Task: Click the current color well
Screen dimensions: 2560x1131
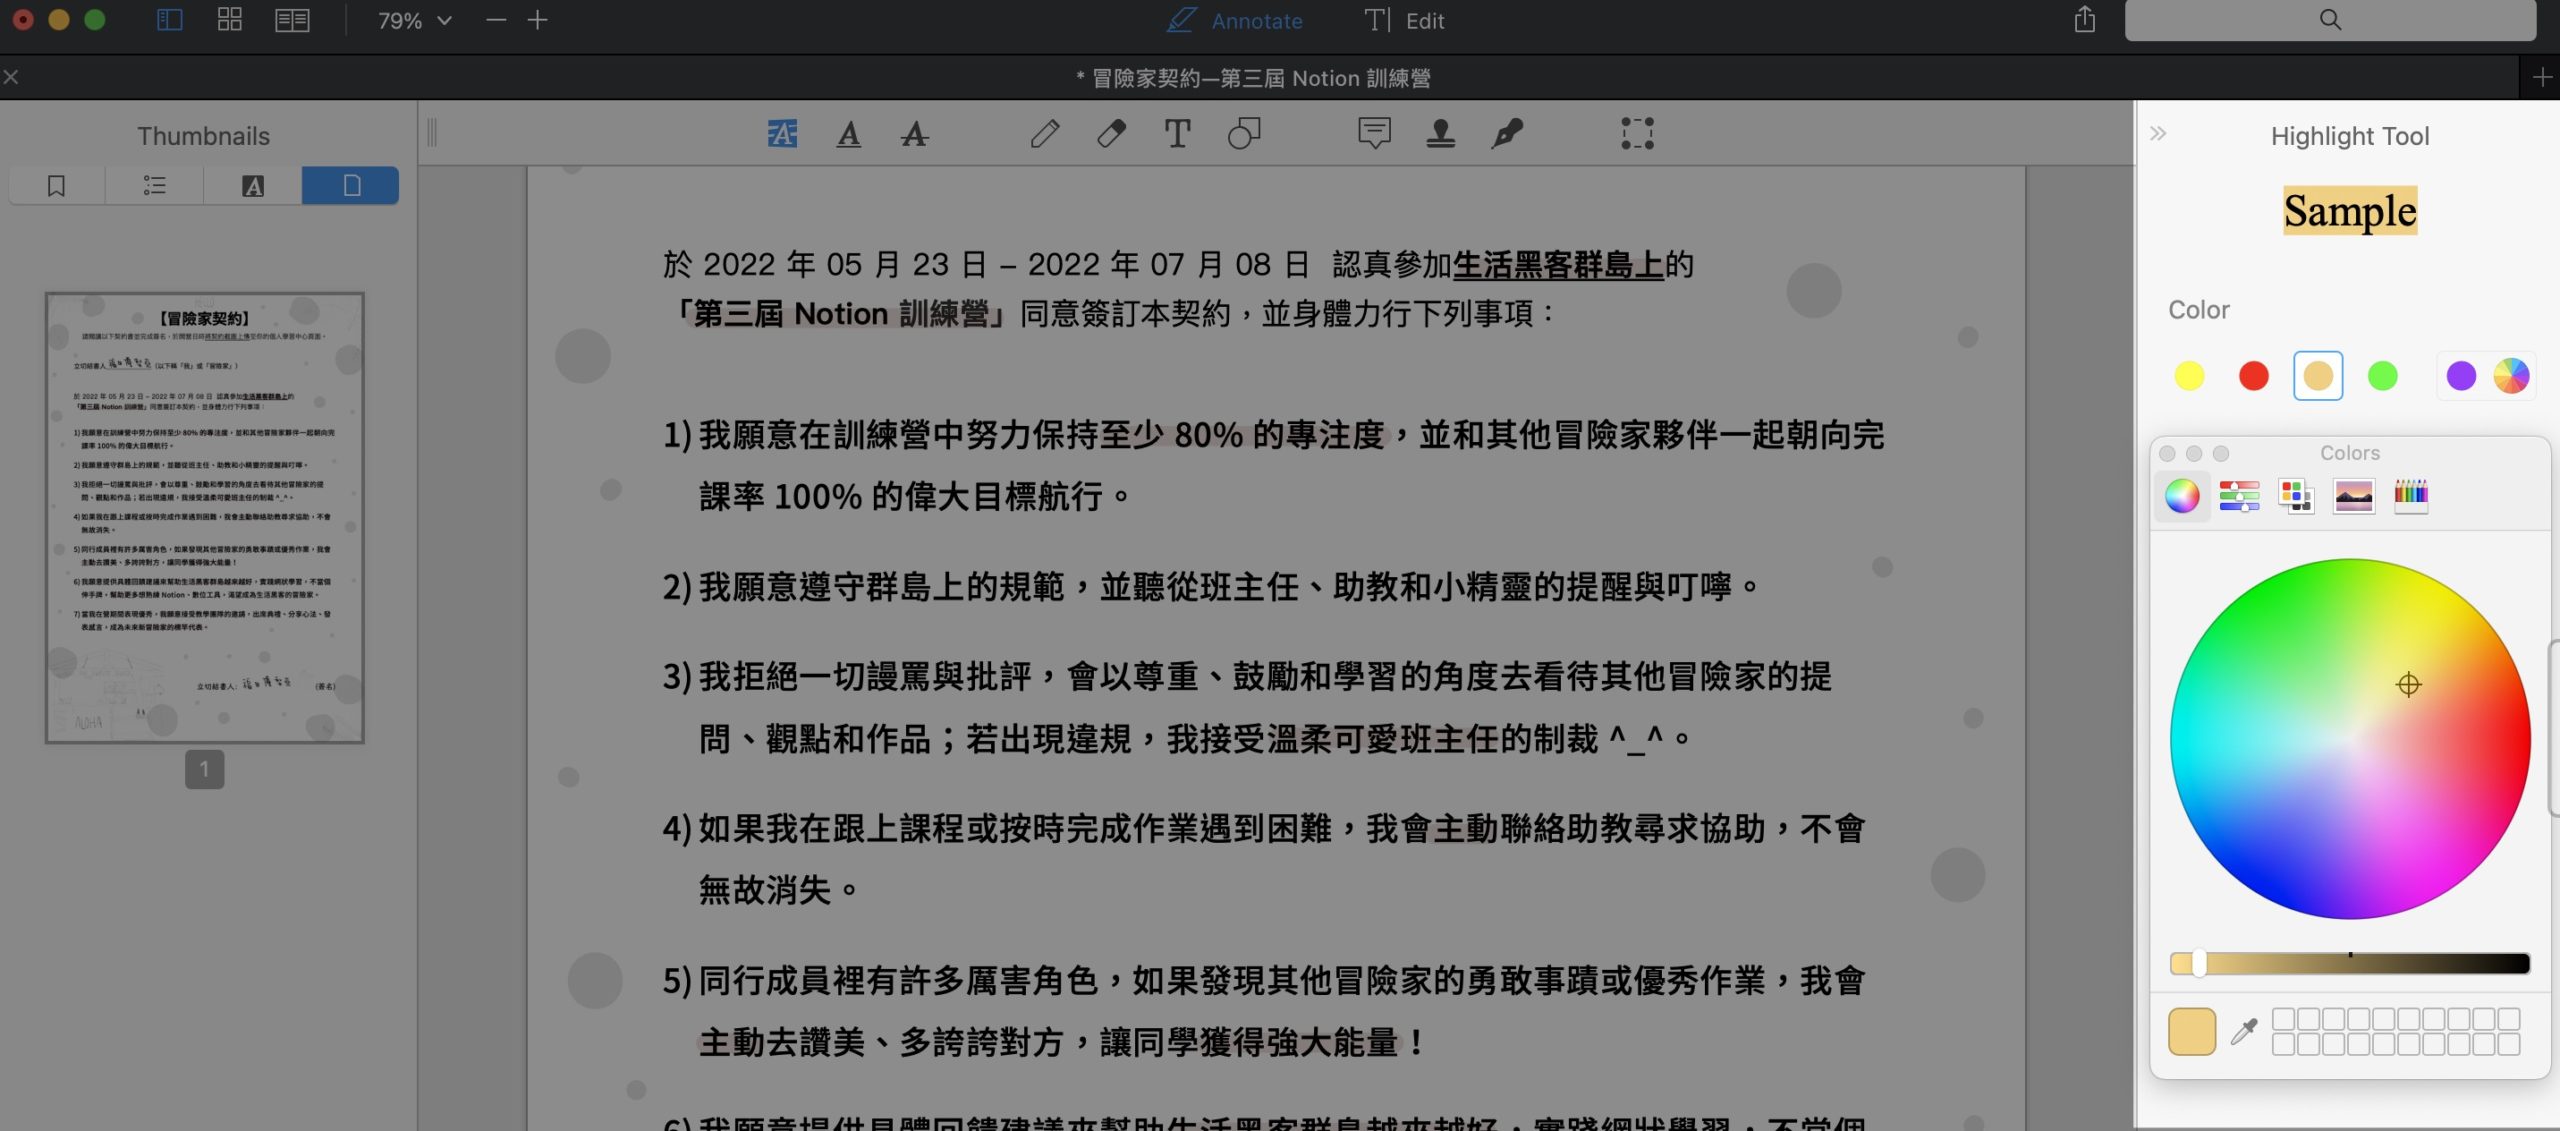Action: (x=2192, y=1032)
